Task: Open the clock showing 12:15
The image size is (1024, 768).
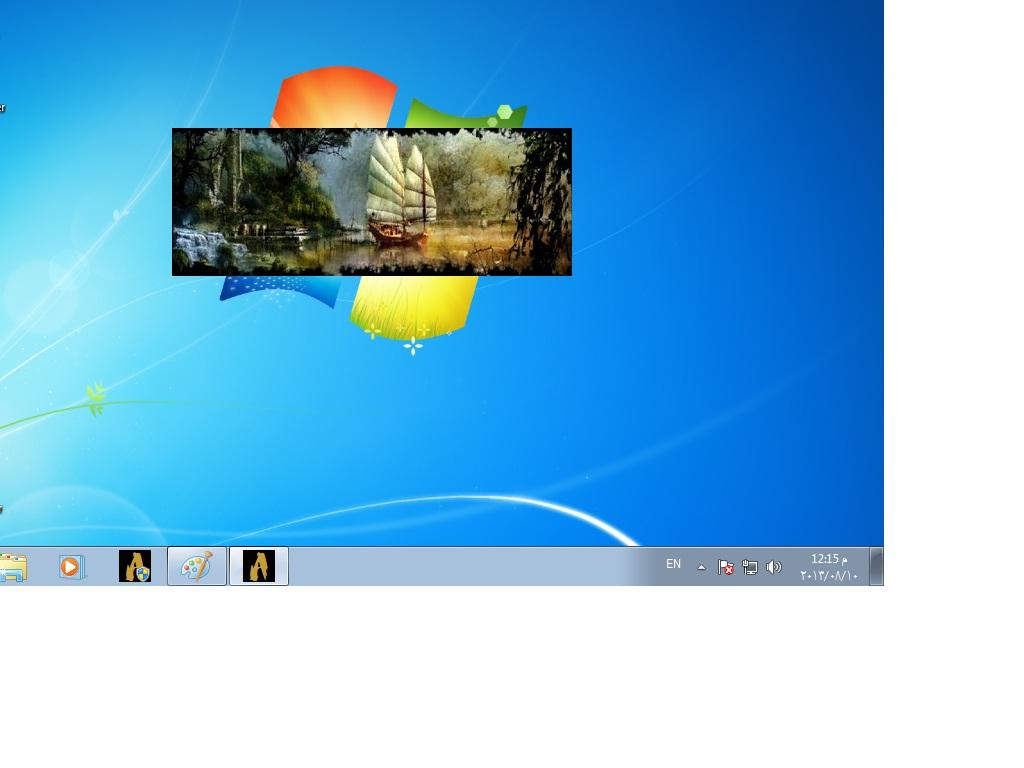Action: (x=829, y=559)
